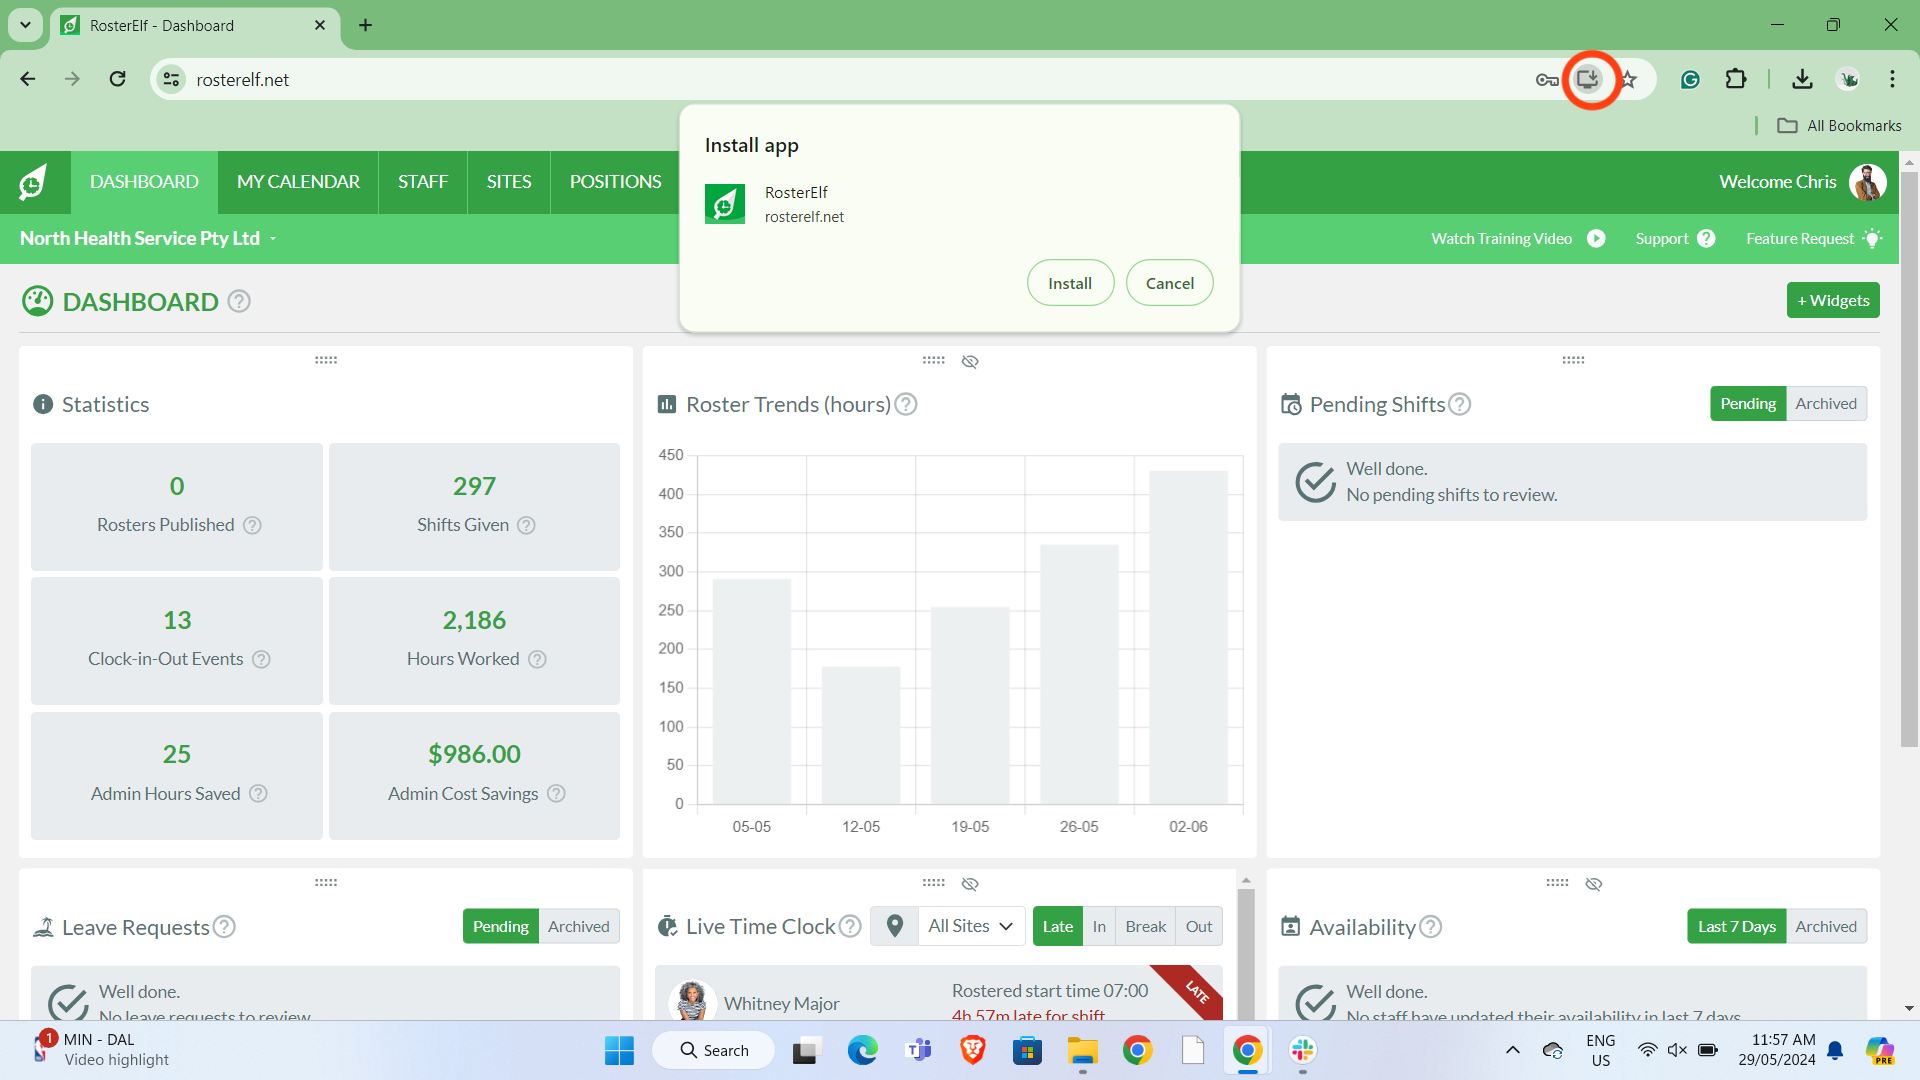Expand North Health Service Pty Ltd dropdown
The width and height of the screenshot is (1920, 1080).
pyautogui.click(x=273, y=239)
